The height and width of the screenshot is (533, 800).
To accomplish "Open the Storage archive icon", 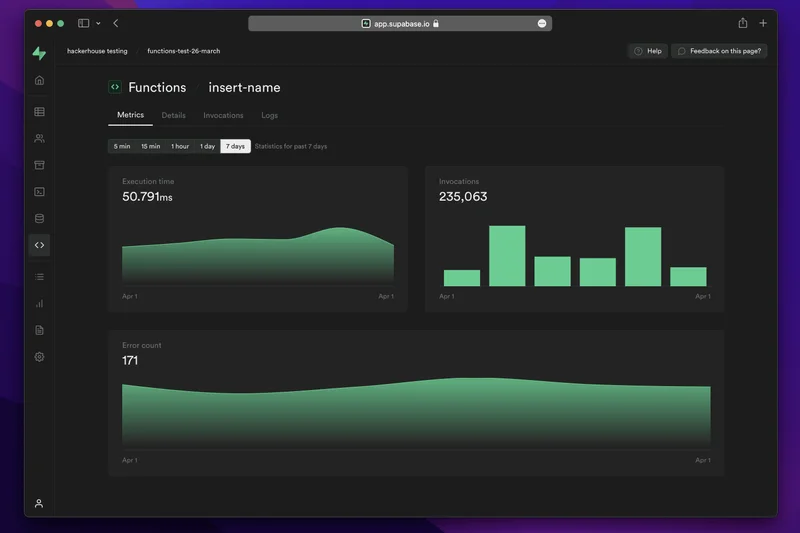I will [x=39, y=165].
